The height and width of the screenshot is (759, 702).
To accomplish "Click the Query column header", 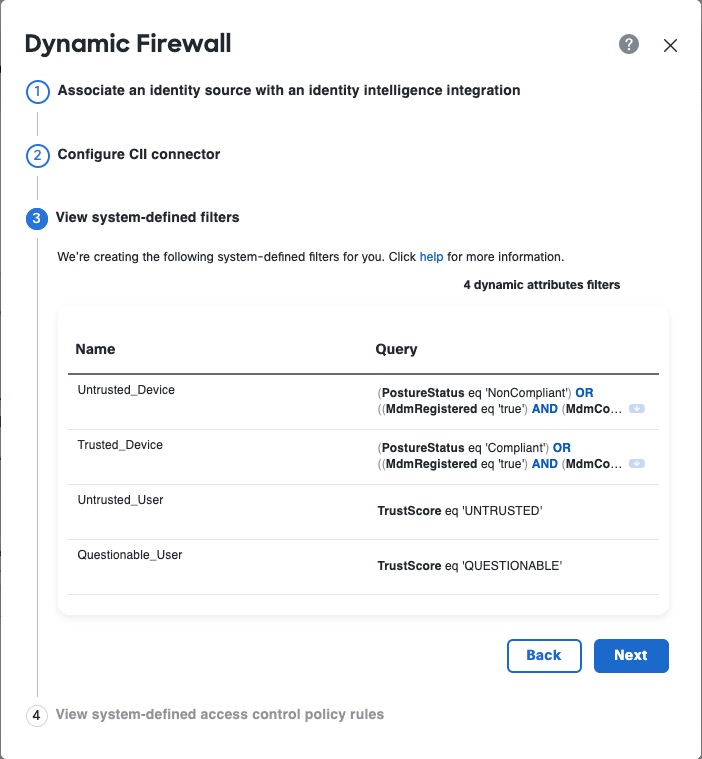I will [x=396, y=350].
